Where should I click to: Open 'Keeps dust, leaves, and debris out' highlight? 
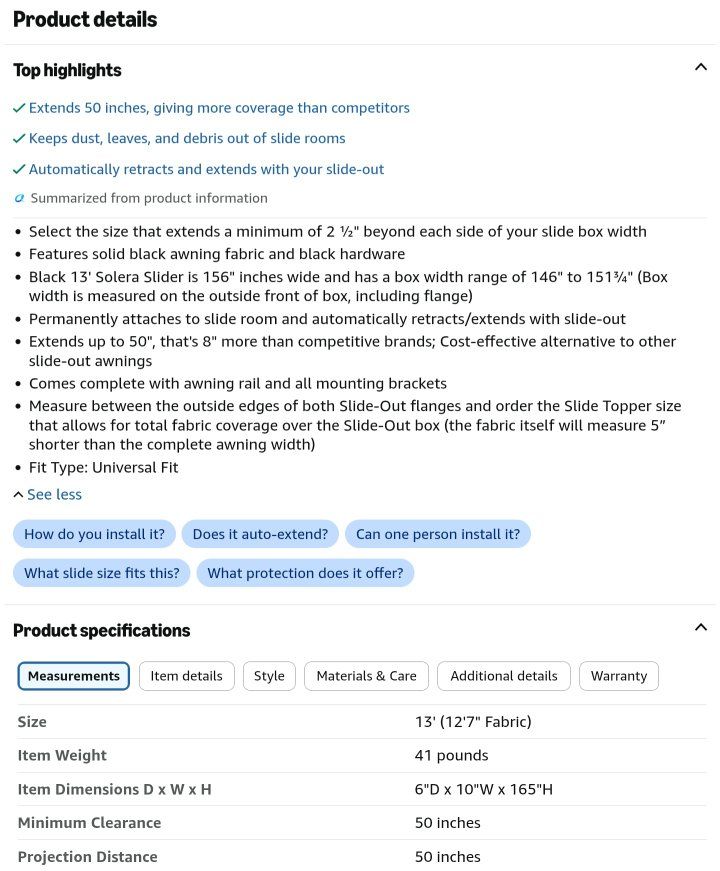(187, 138)
